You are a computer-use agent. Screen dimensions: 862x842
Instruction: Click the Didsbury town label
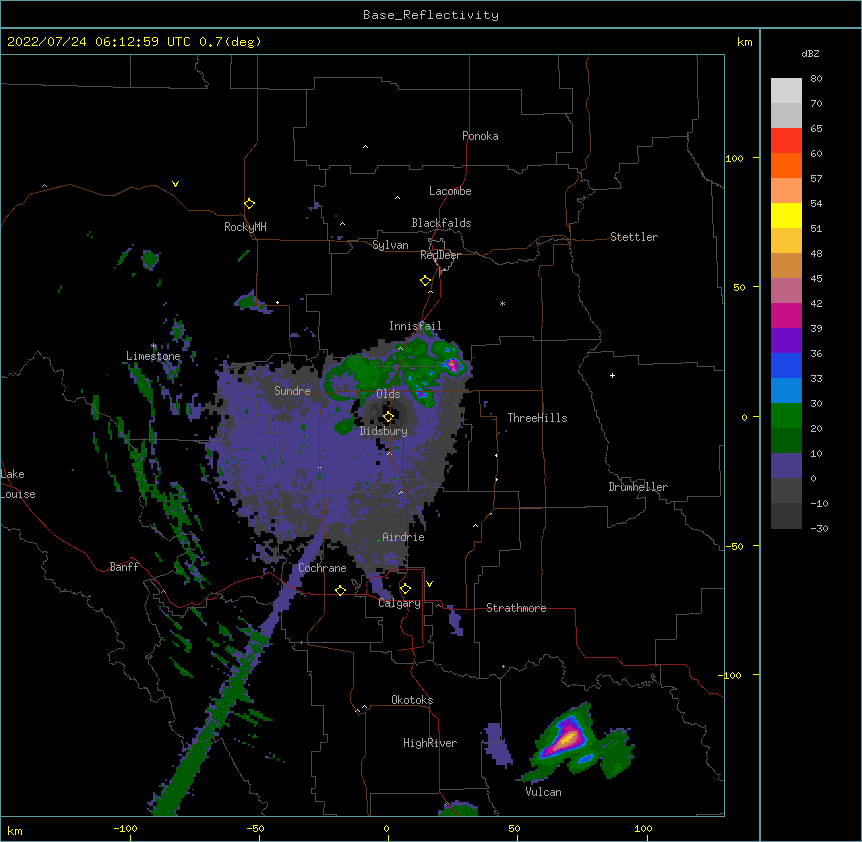(x=384, y=431)
